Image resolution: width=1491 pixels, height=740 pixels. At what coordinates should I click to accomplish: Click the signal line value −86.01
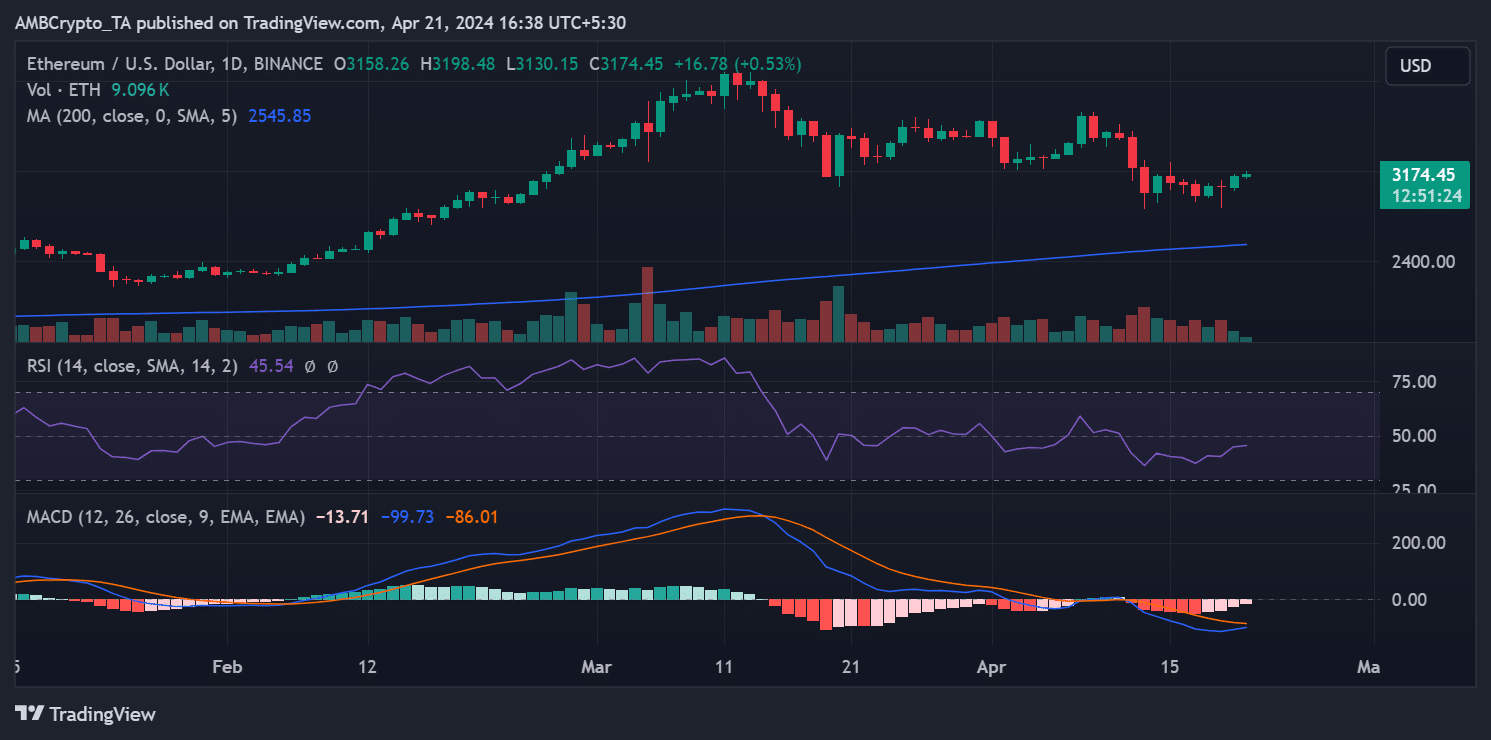tap(471, 517)
